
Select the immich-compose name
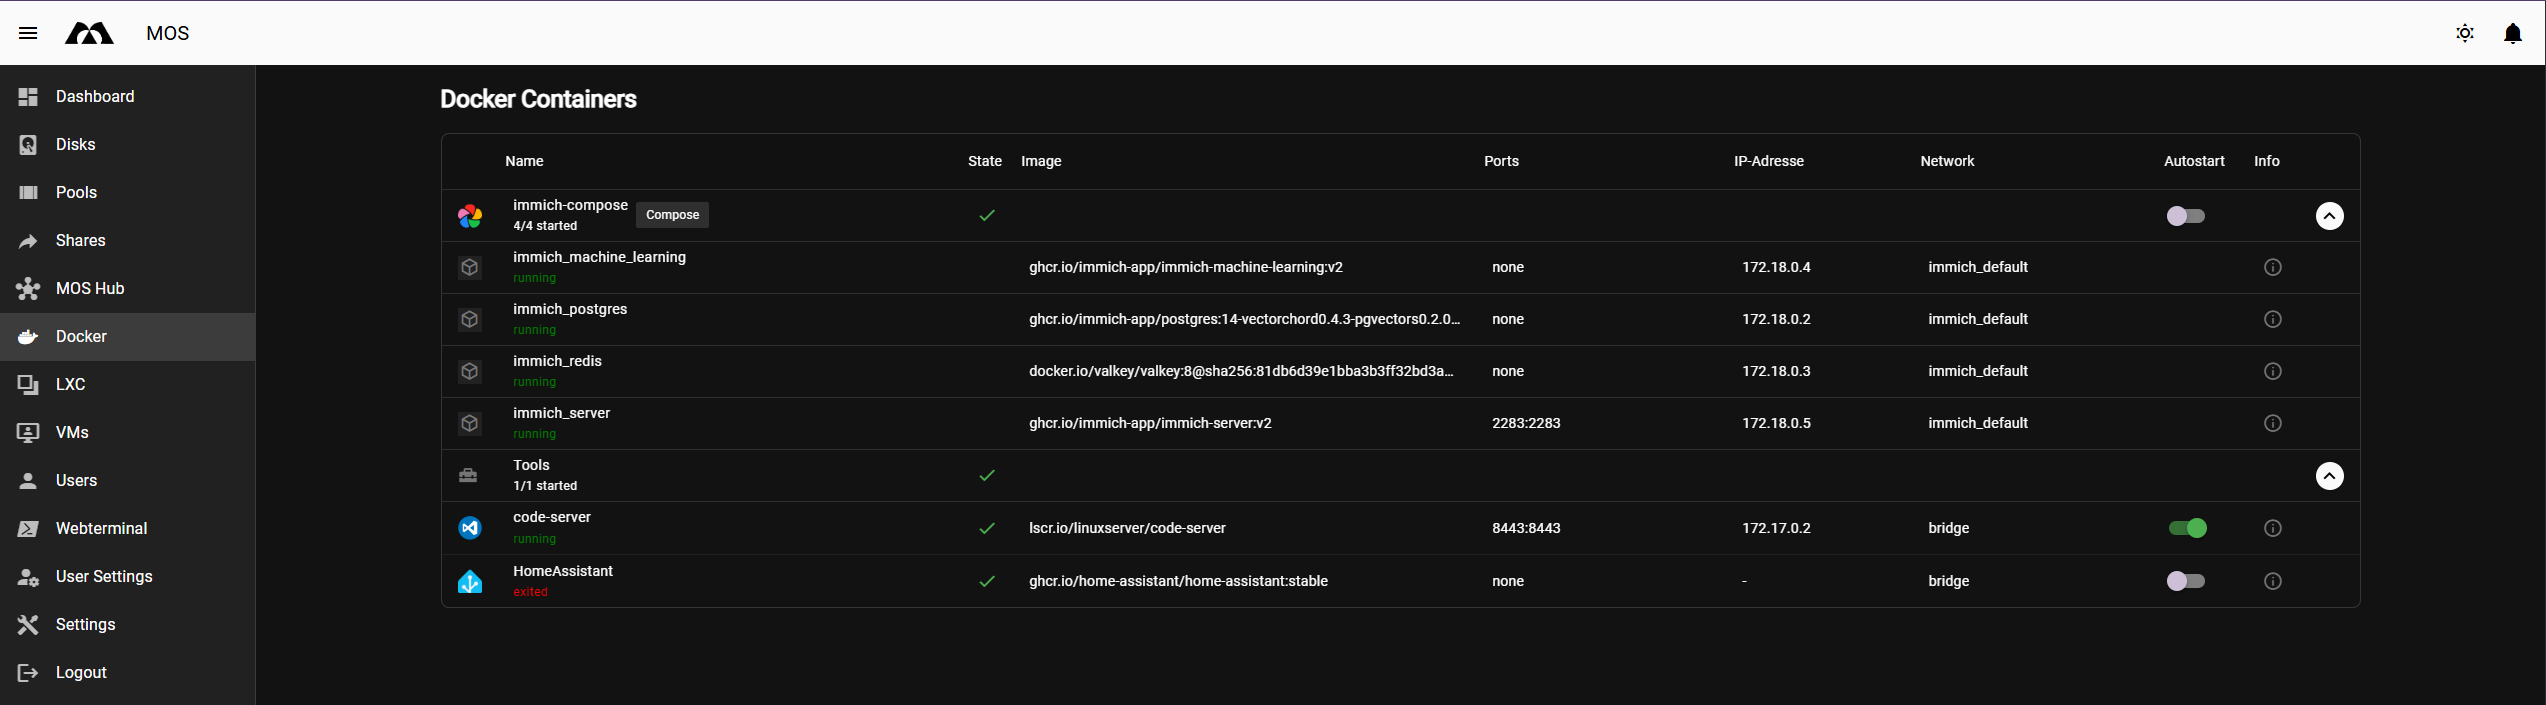[x=570, y=205]
